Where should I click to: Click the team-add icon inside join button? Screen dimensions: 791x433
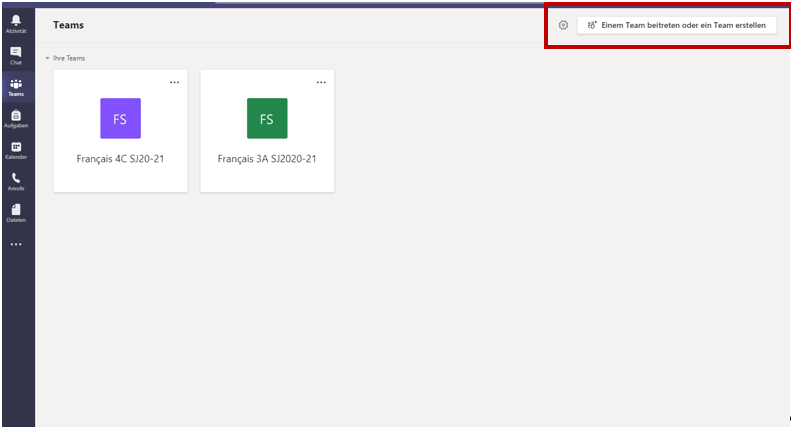(592, 25)
